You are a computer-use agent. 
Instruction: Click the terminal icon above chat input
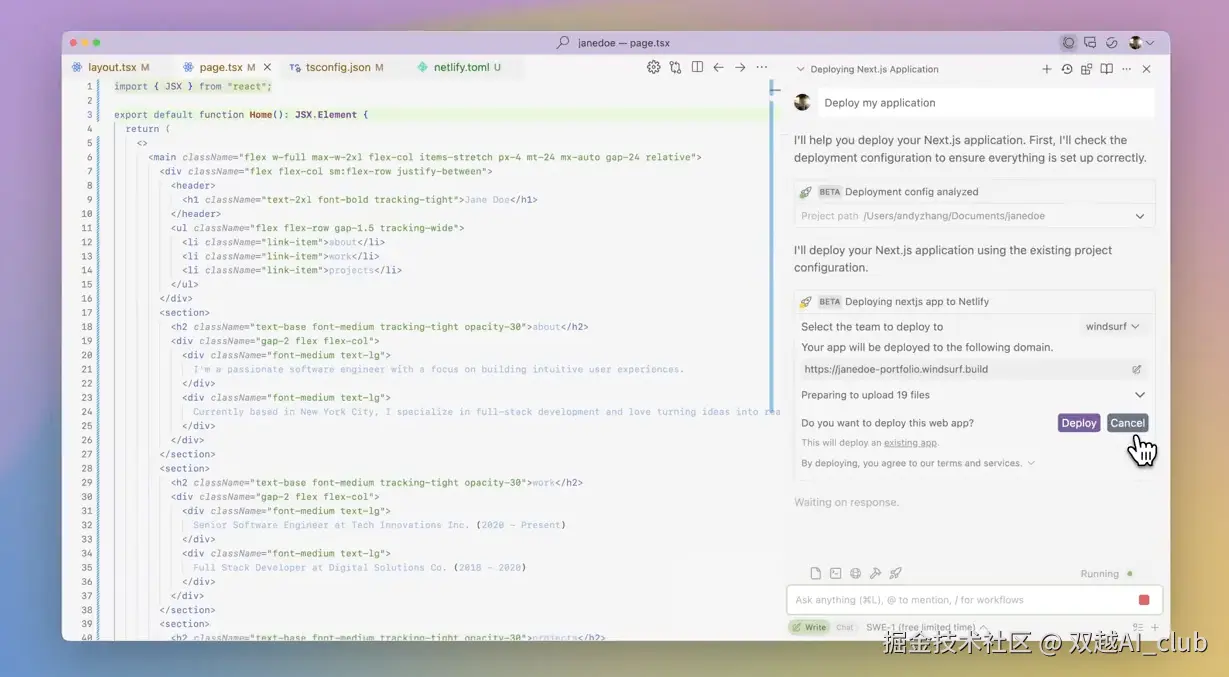[x=836, y=573]
